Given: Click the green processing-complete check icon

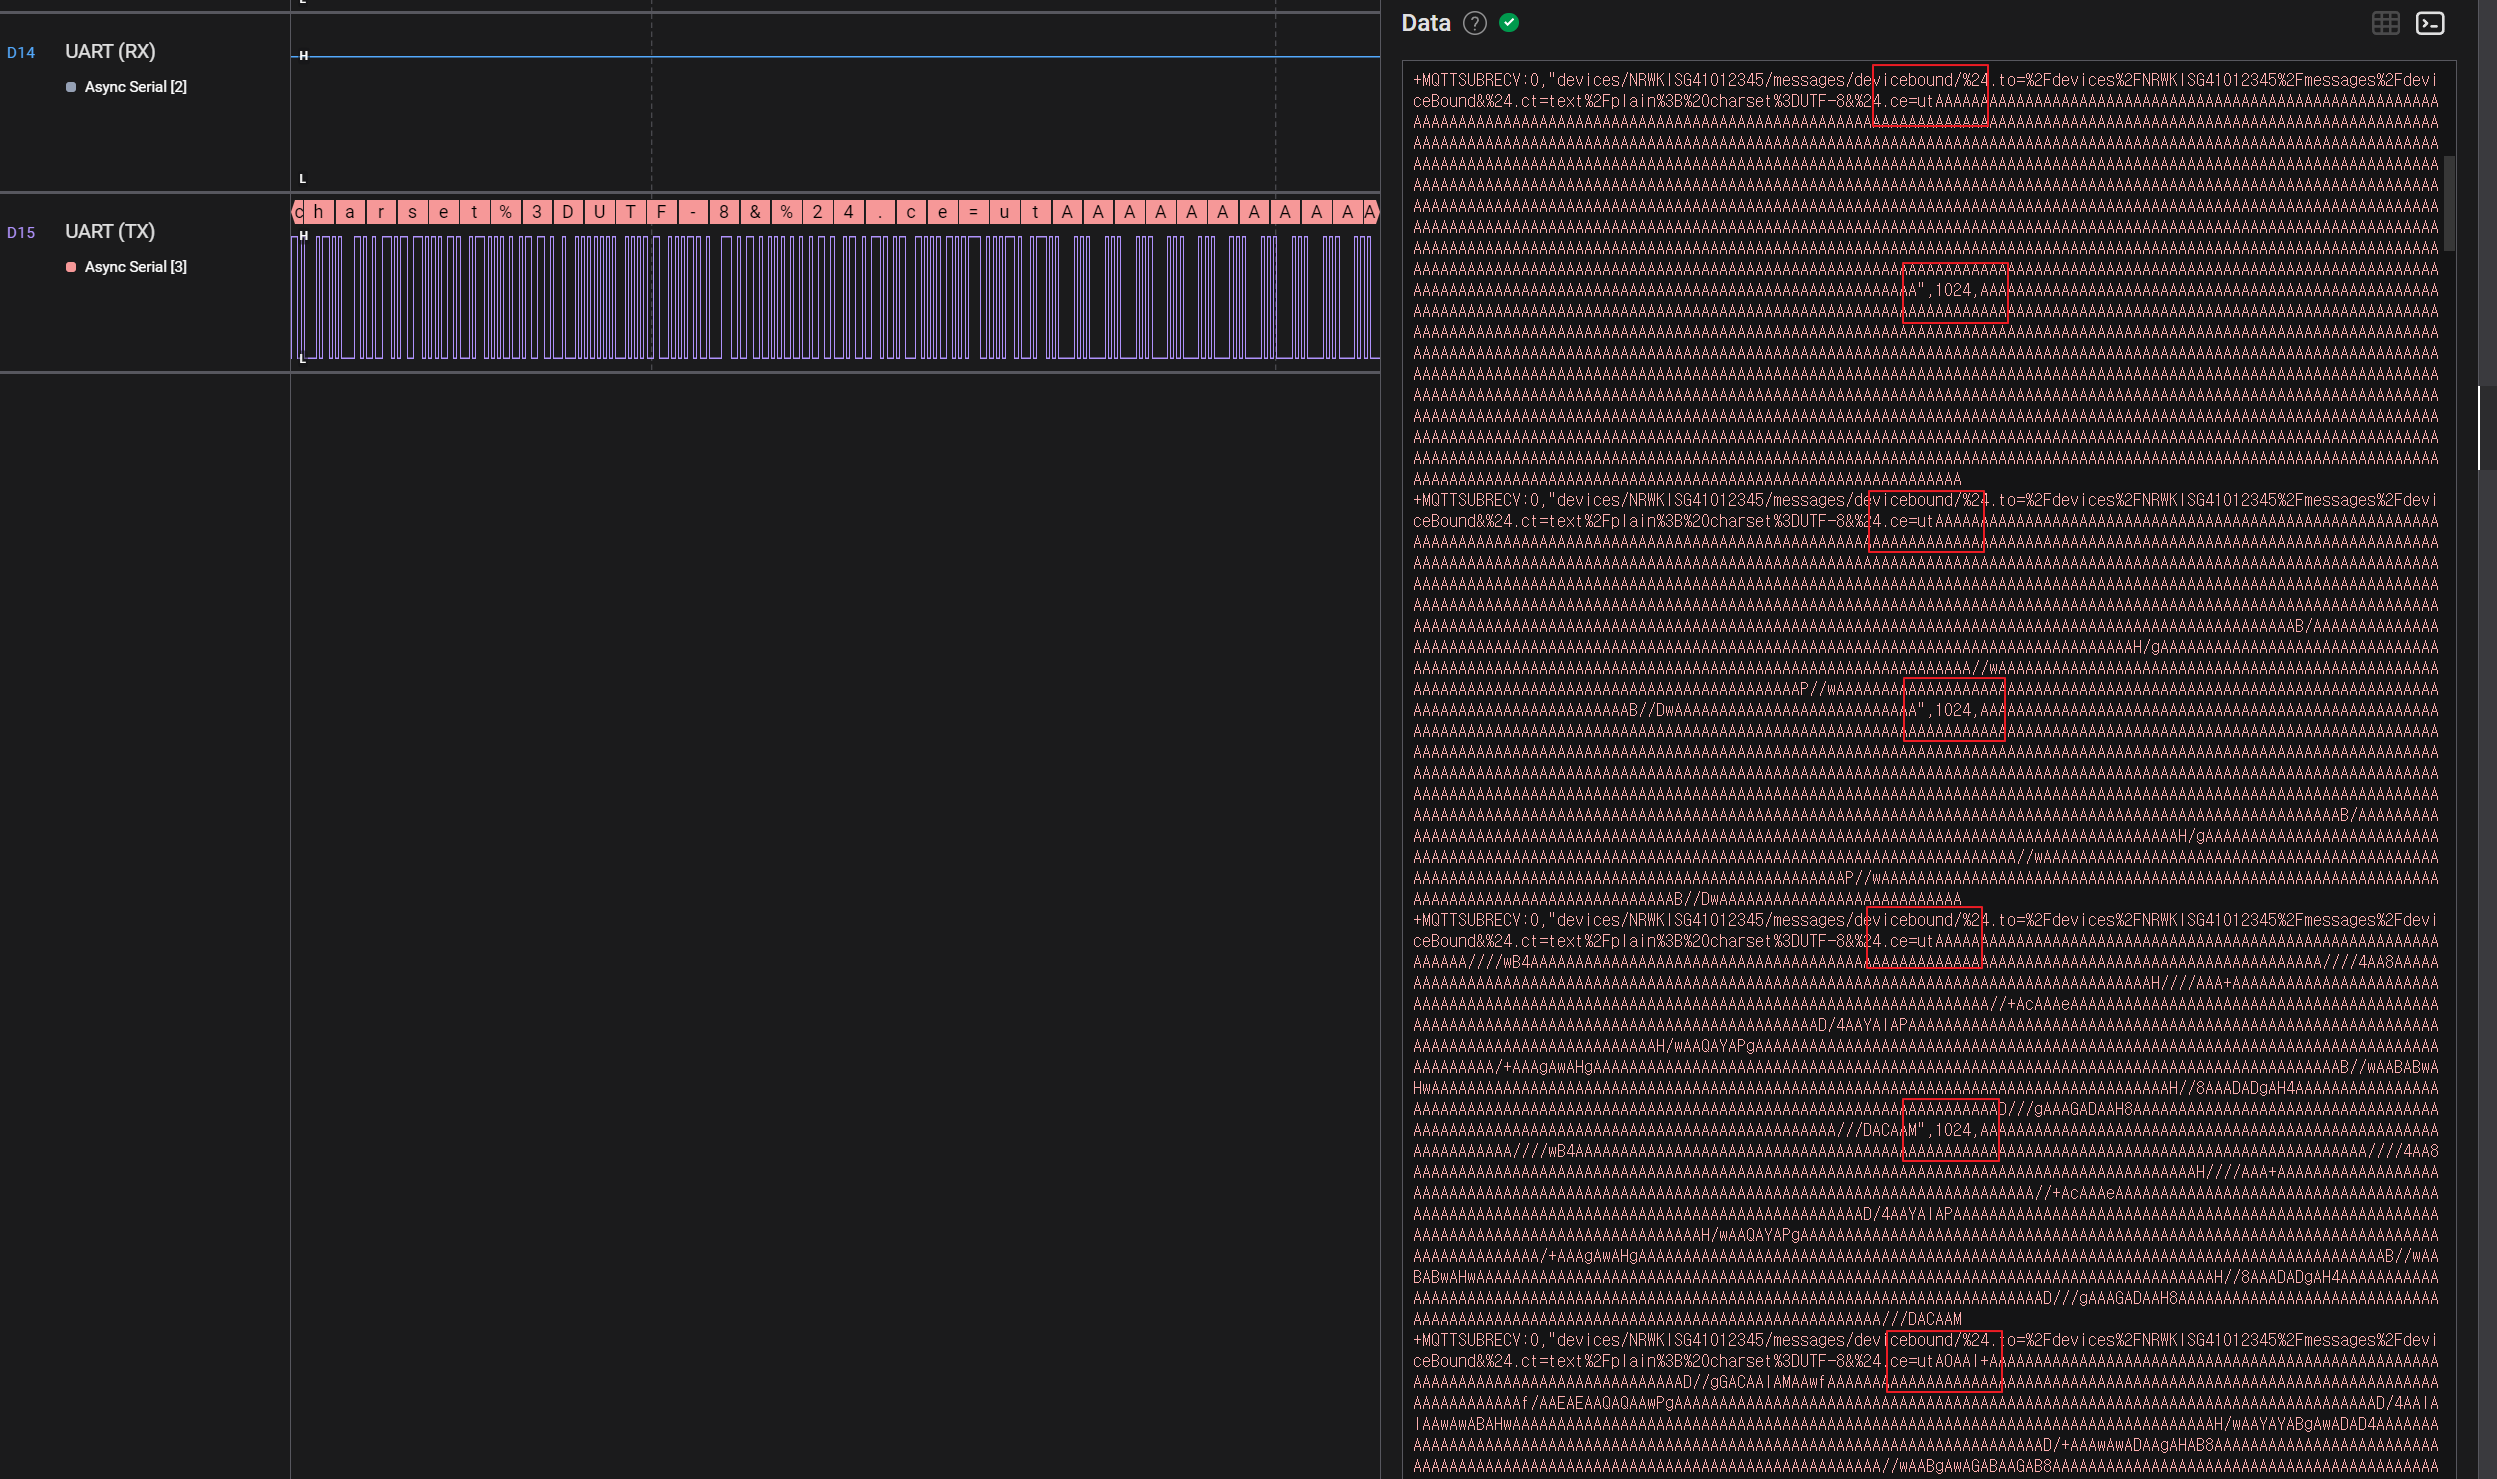Looking at the screenshot, I should pyautogui.click(x=1509, y=23).
